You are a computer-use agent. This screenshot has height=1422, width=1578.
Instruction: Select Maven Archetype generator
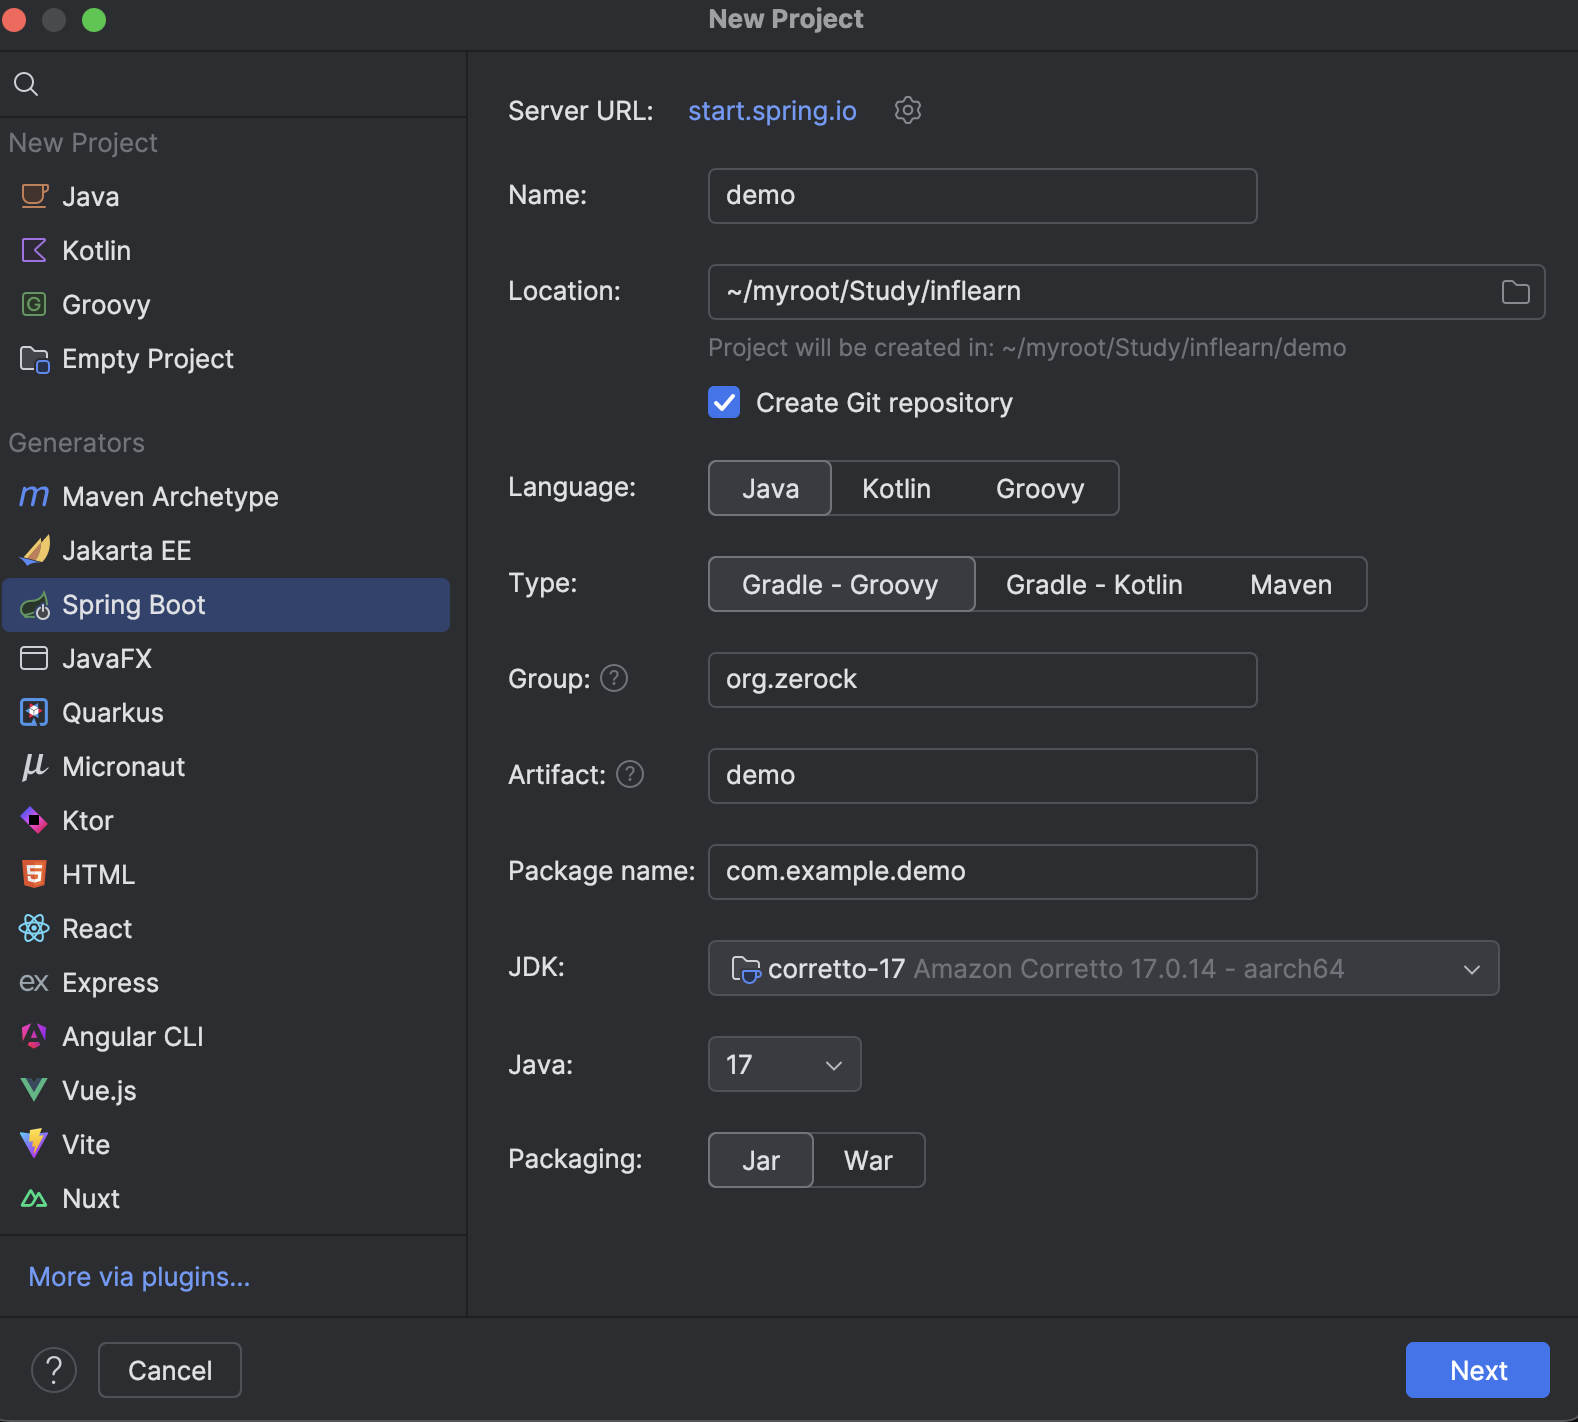226,496
